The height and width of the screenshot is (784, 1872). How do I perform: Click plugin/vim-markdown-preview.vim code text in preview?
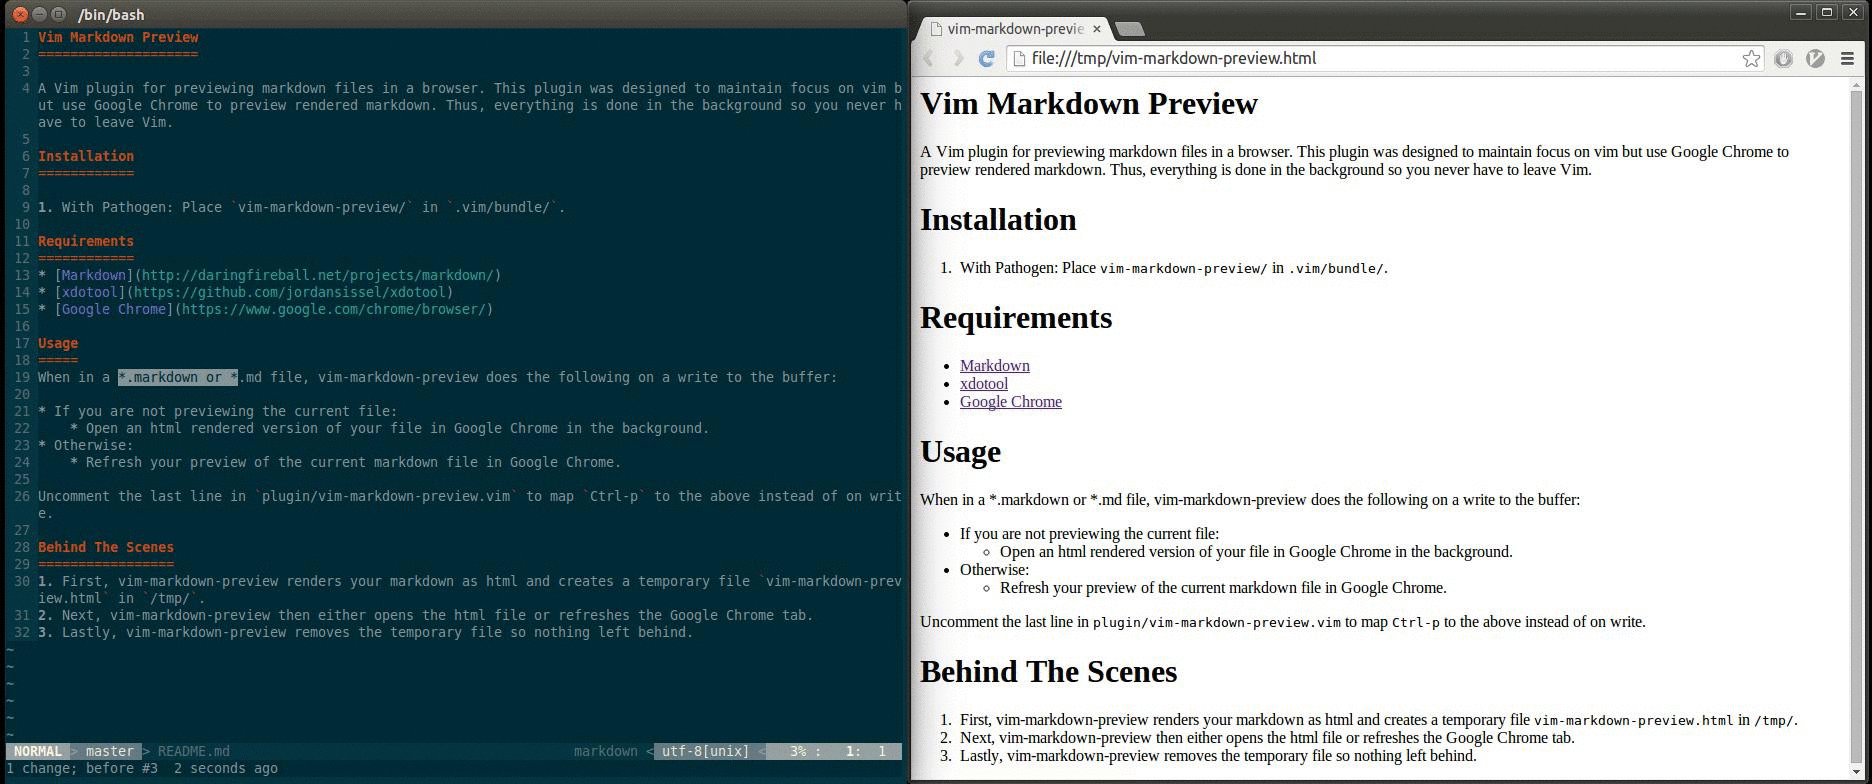pos(1216,622)
